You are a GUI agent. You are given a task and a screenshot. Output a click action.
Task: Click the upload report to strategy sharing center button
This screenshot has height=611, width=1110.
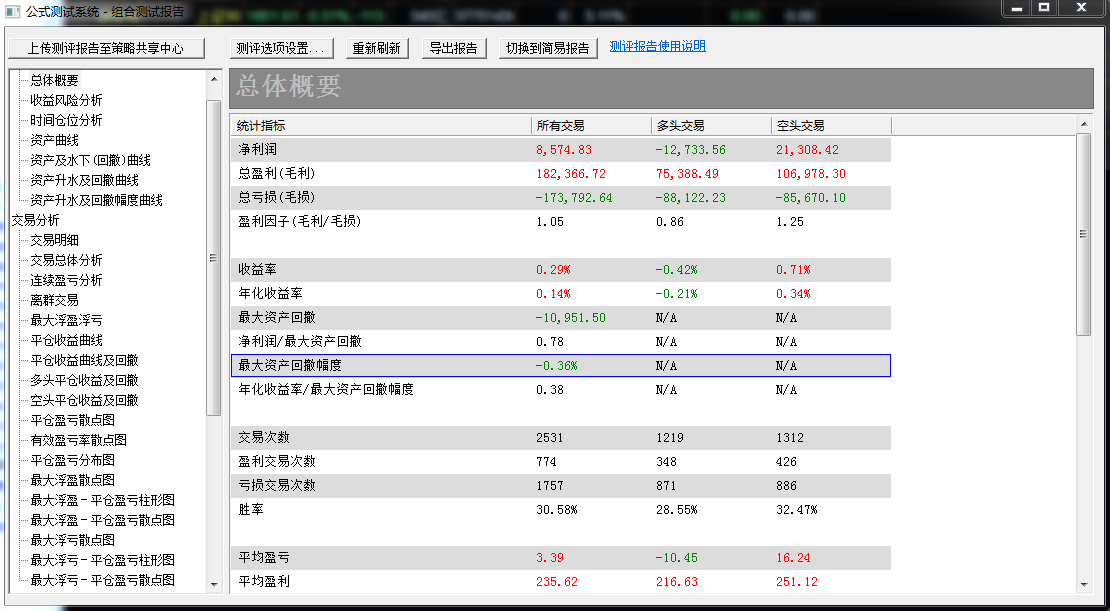coord(106,48)
